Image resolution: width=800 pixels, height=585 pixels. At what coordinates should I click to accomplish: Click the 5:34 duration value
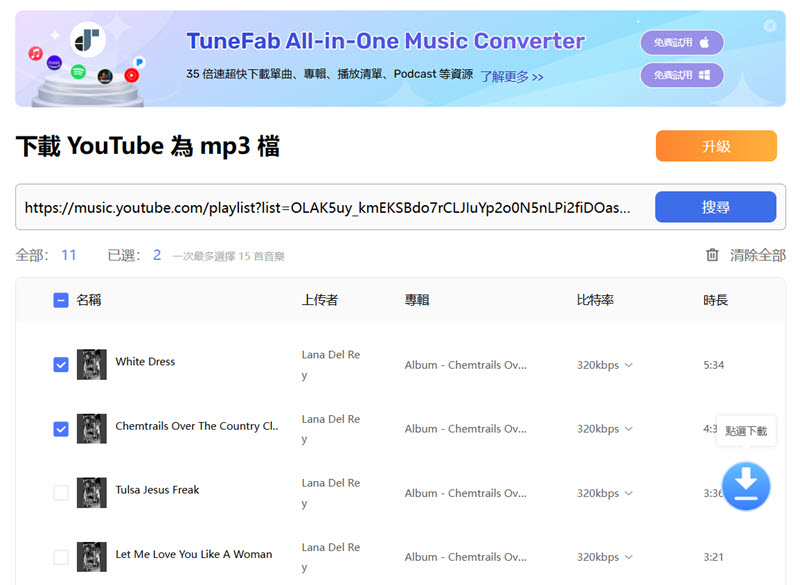(713, 365)
